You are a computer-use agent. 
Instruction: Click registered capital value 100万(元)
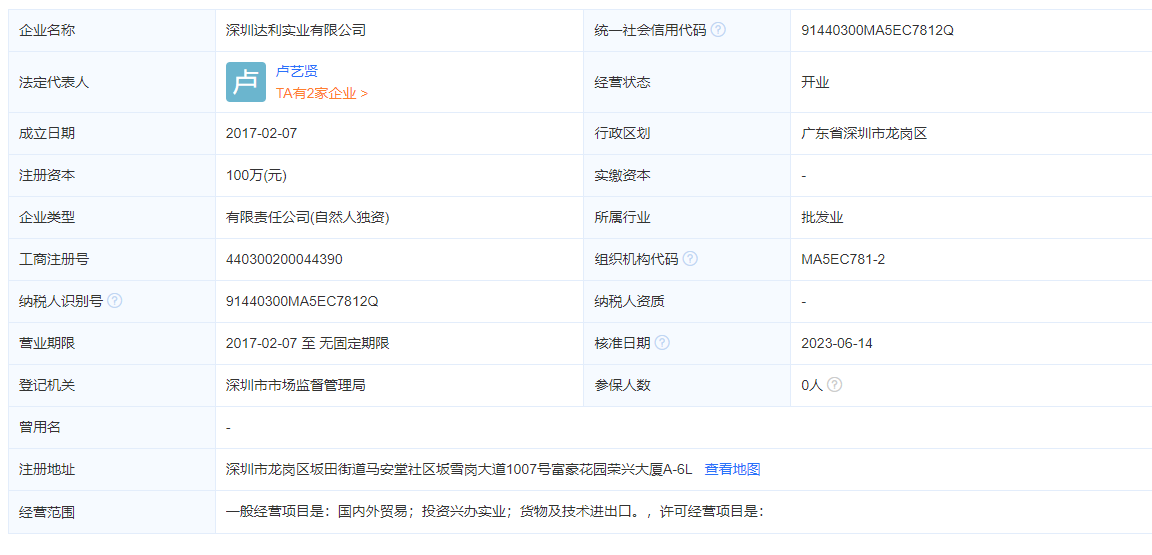[x=257, y=175]
